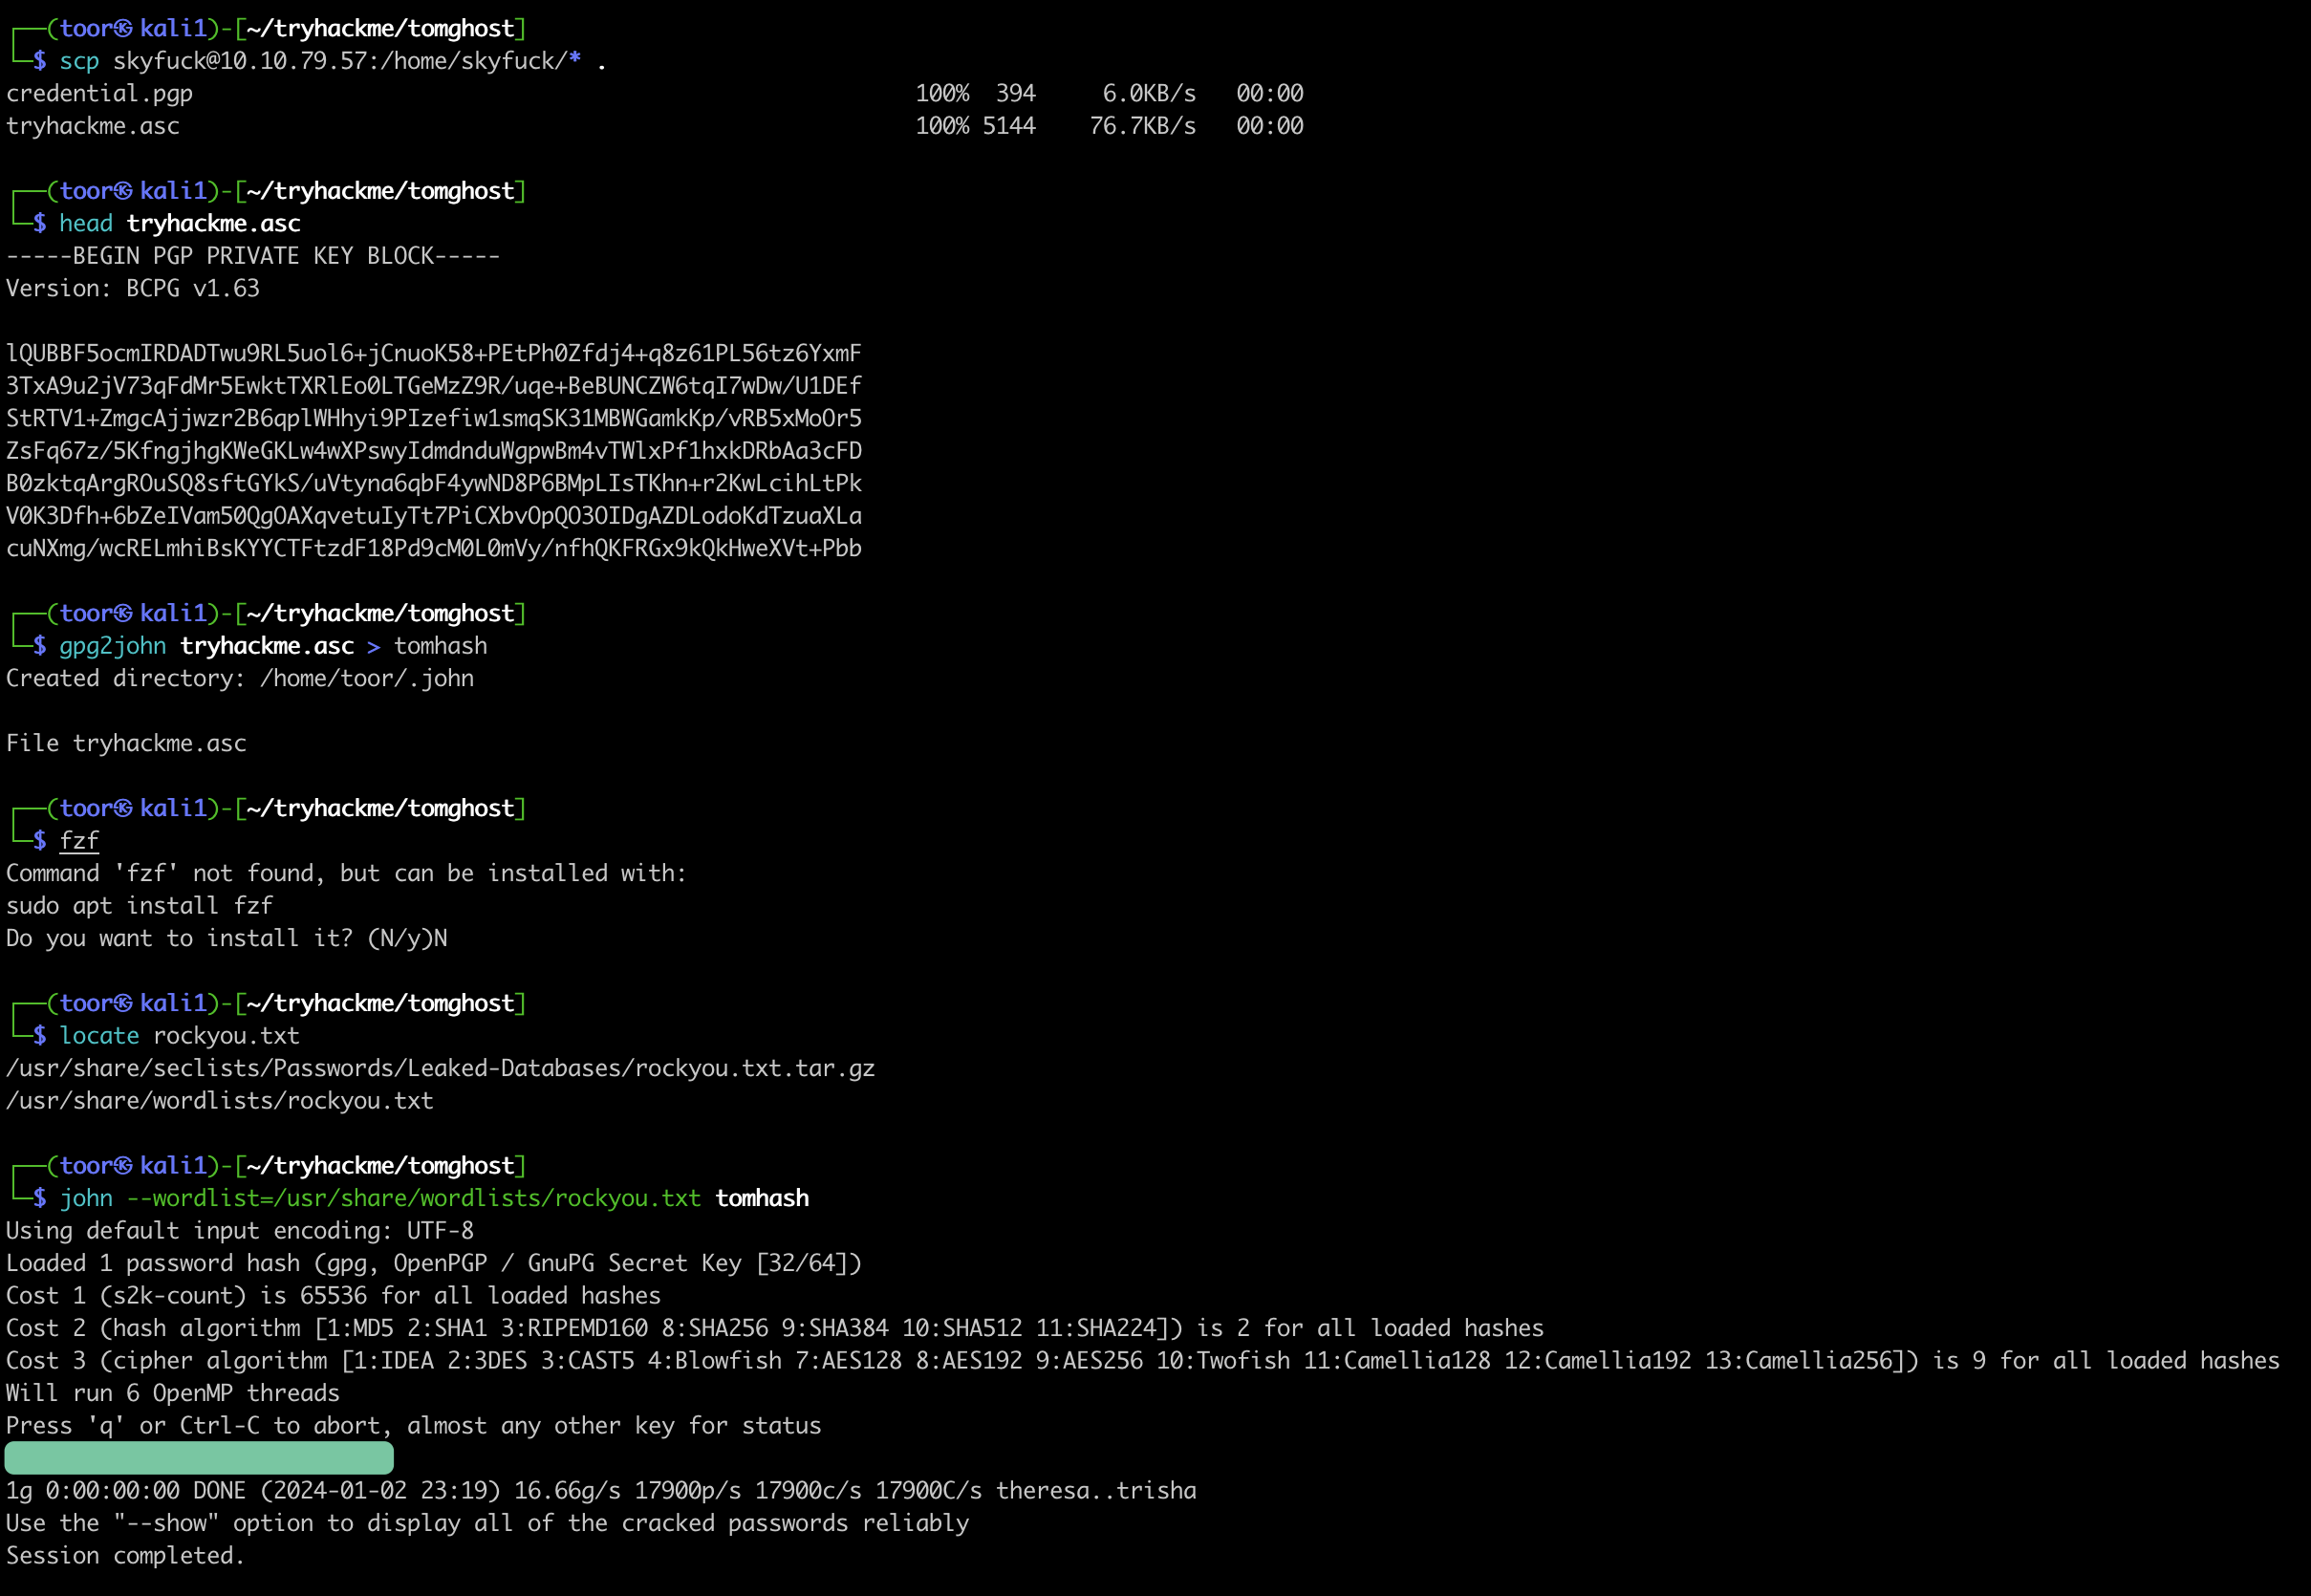Click tomhash after the redirect arrow
2311x1596 pixels.
click(440, 646)
